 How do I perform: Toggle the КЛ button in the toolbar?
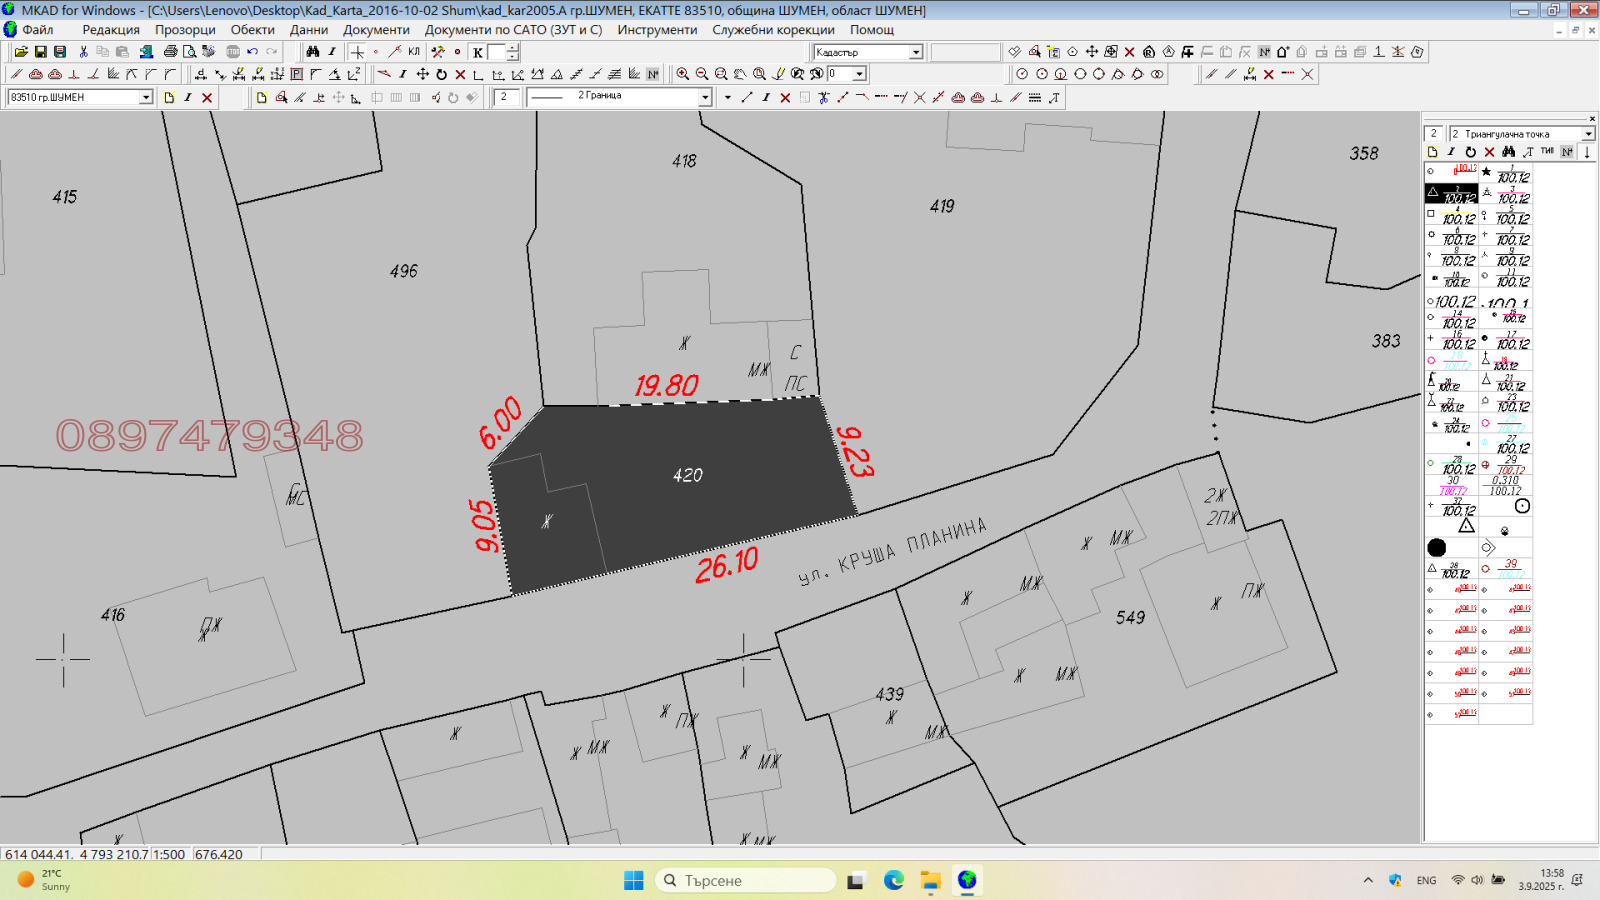(x=414, y=52)
